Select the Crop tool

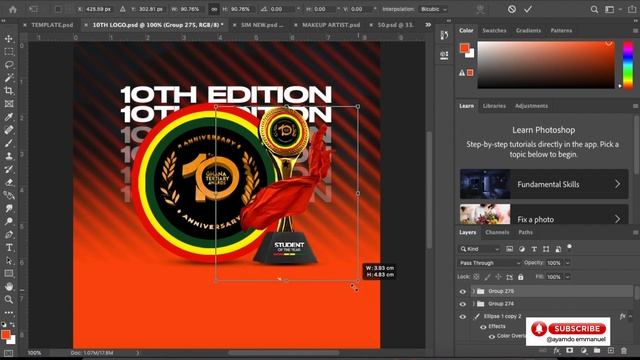coord(9,91)
